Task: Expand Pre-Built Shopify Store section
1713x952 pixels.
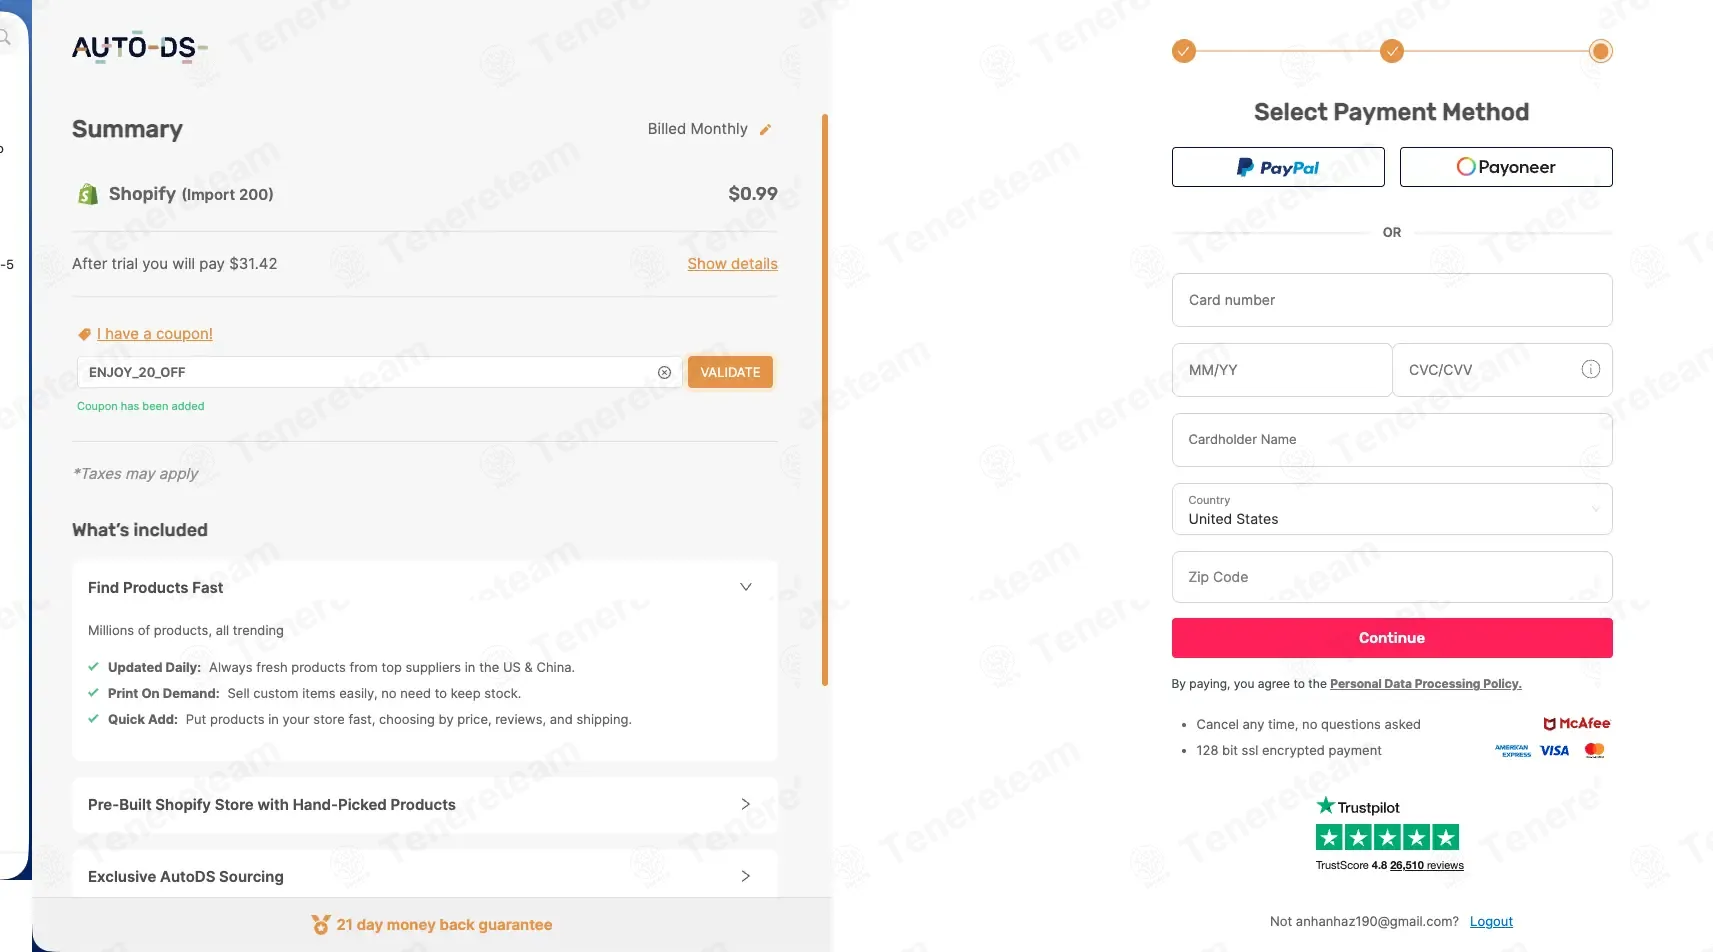Action: point(745,804)
